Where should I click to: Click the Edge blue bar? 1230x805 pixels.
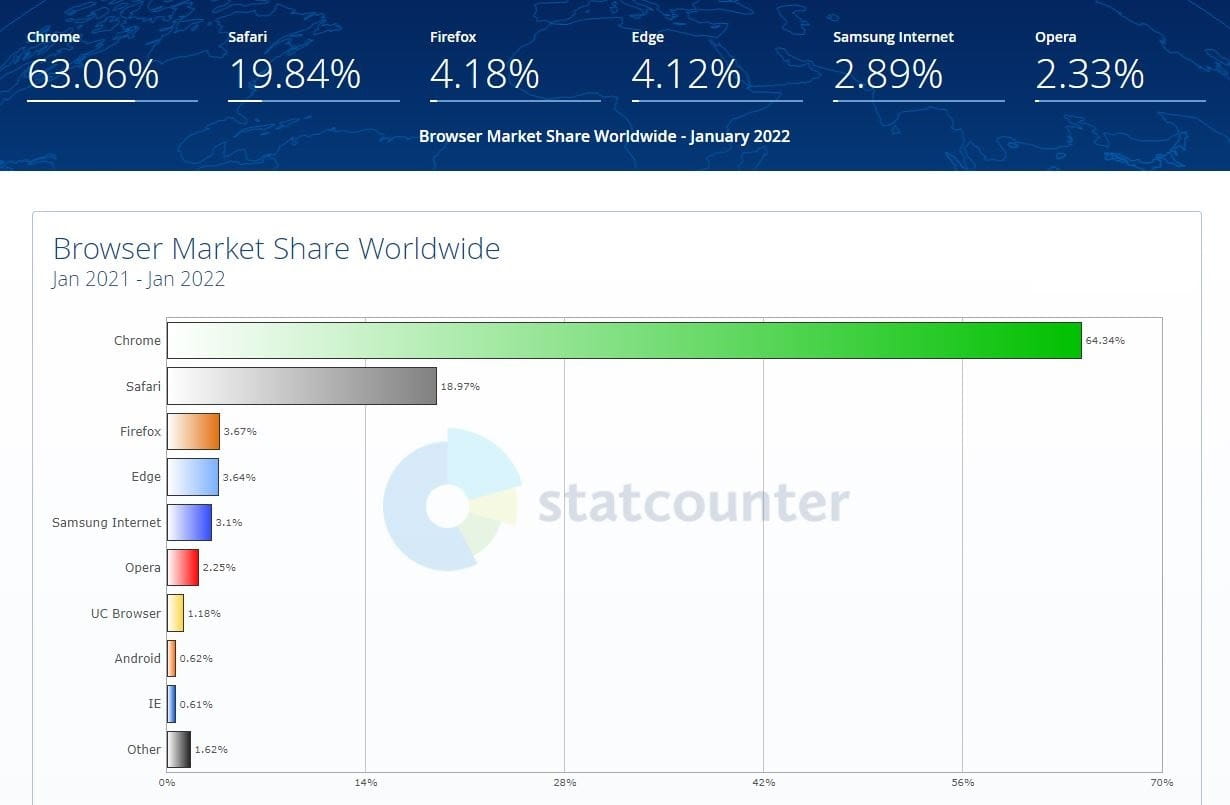pyautogui.click(x=192, y=477)
